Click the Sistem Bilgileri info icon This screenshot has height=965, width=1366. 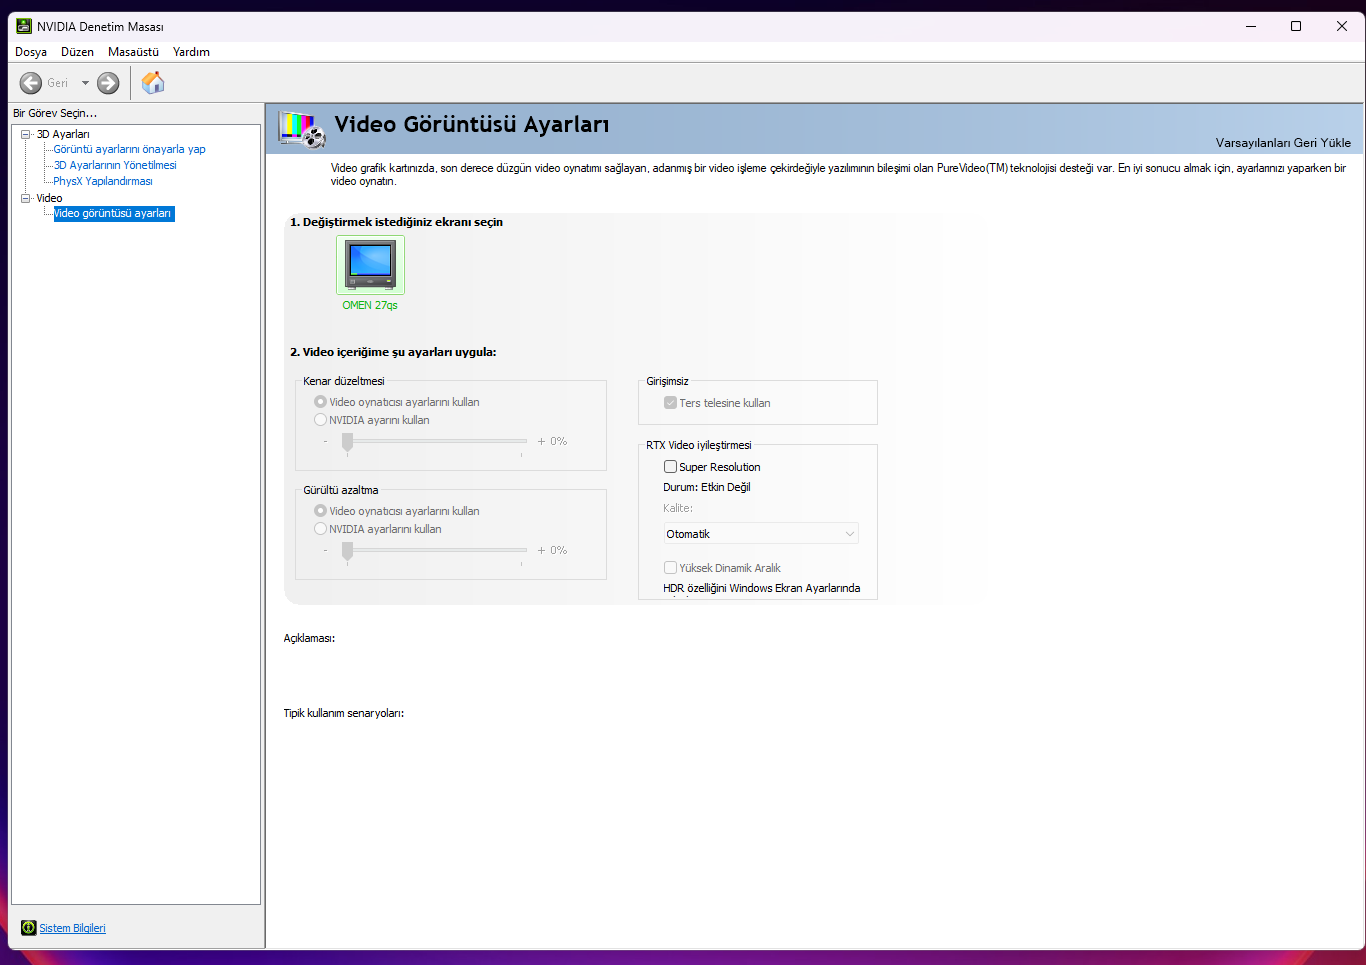point(28,928)
